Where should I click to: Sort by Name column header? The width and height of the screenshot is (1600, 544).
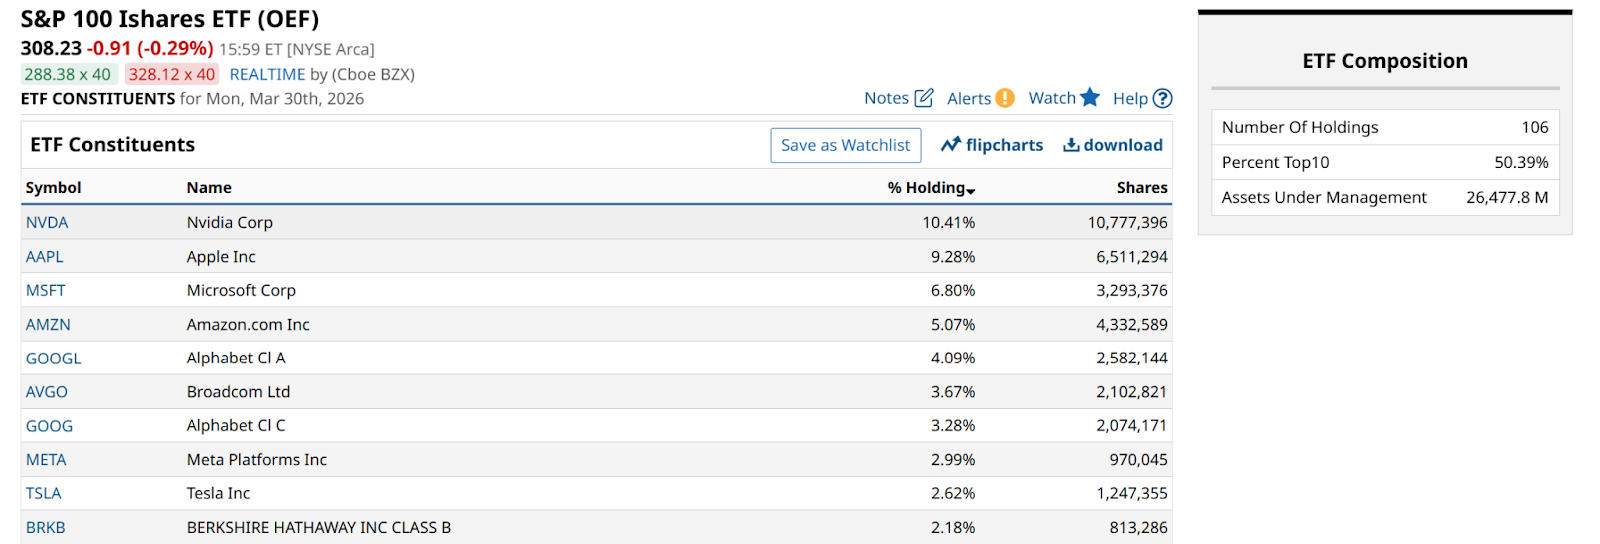click(209, 188)
